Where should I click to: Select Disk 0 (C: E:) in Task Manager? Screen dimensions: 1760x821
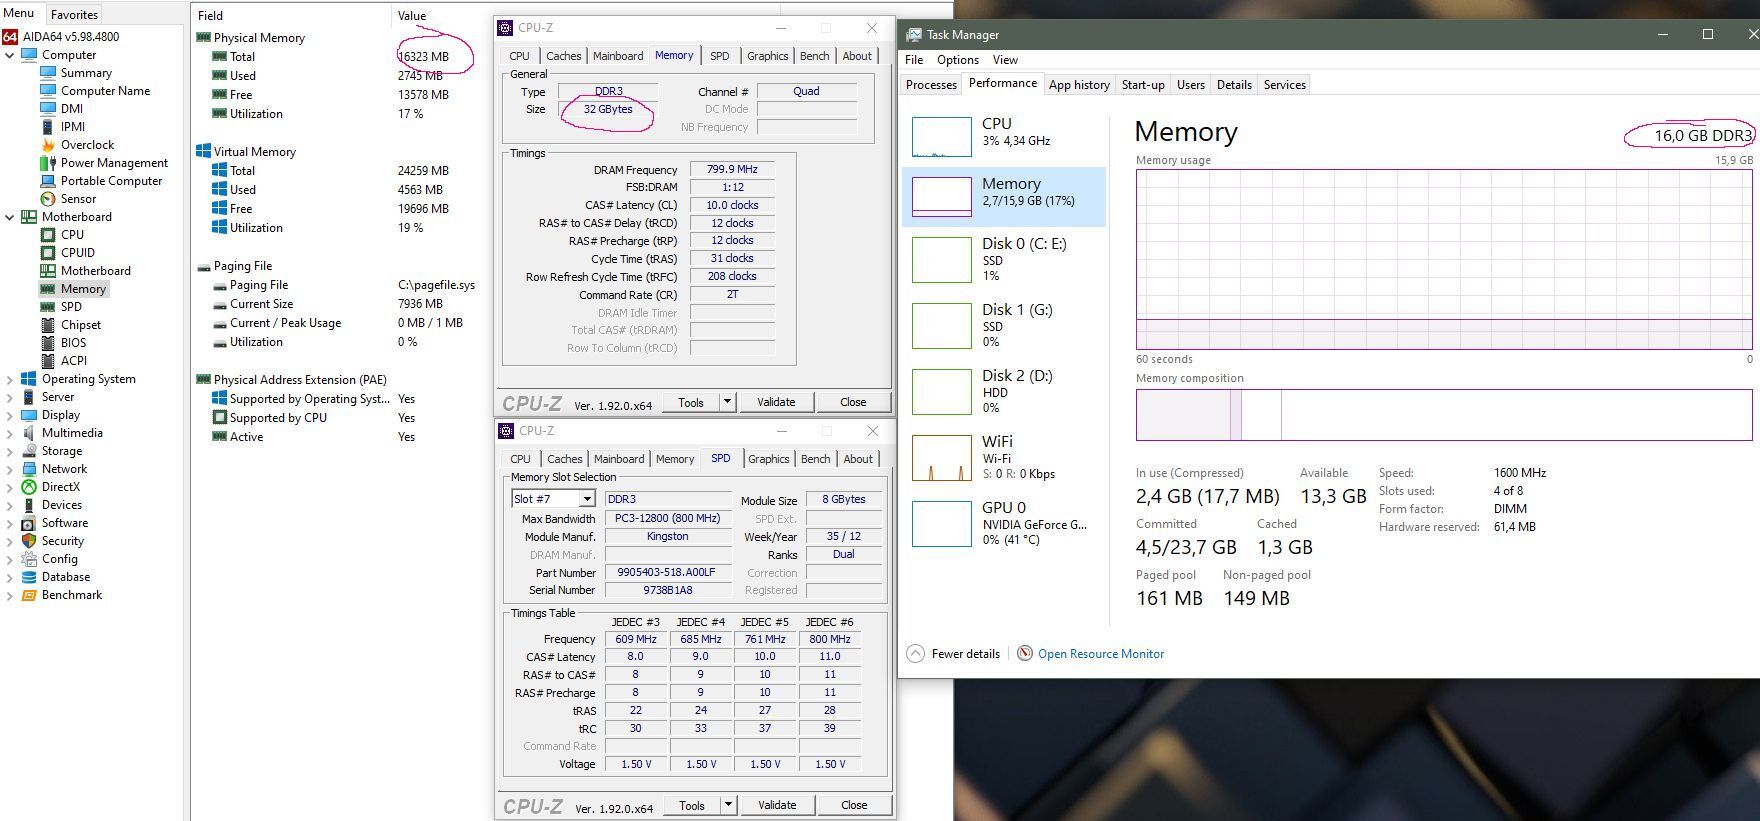pos(1004,259)
